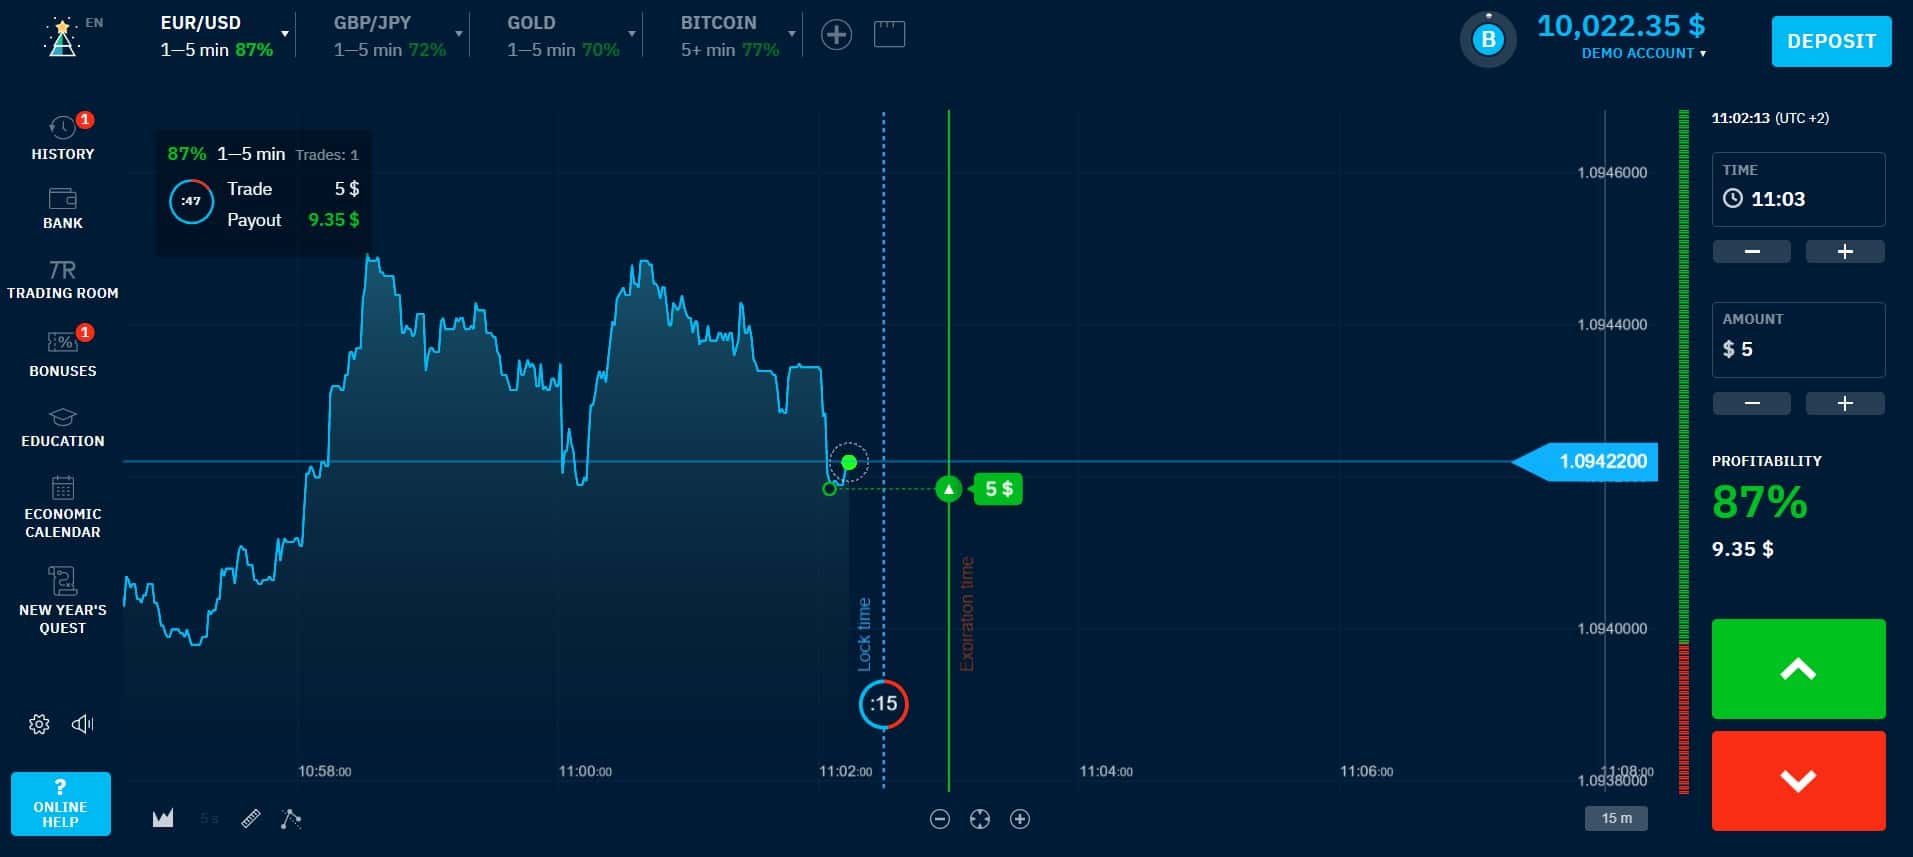This screenshot has width=1913, height=857.
Task: Click the DEPOSIT button
Action: point(1831,41)
